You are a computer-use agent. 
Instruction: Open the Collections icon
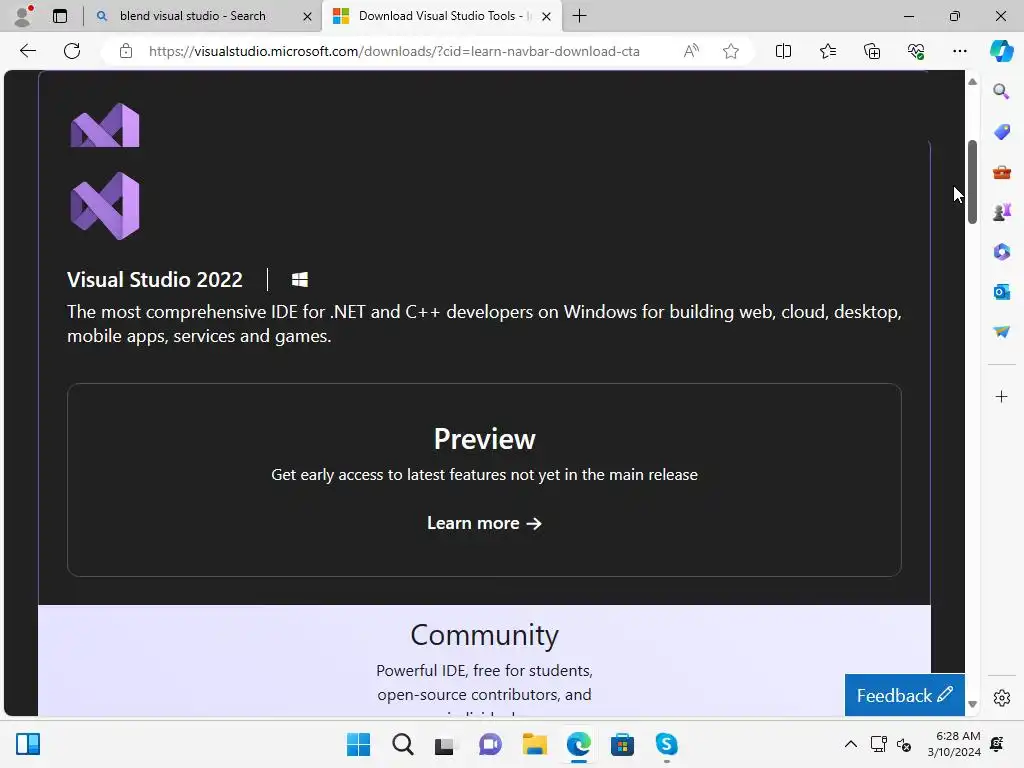point(872,51)
